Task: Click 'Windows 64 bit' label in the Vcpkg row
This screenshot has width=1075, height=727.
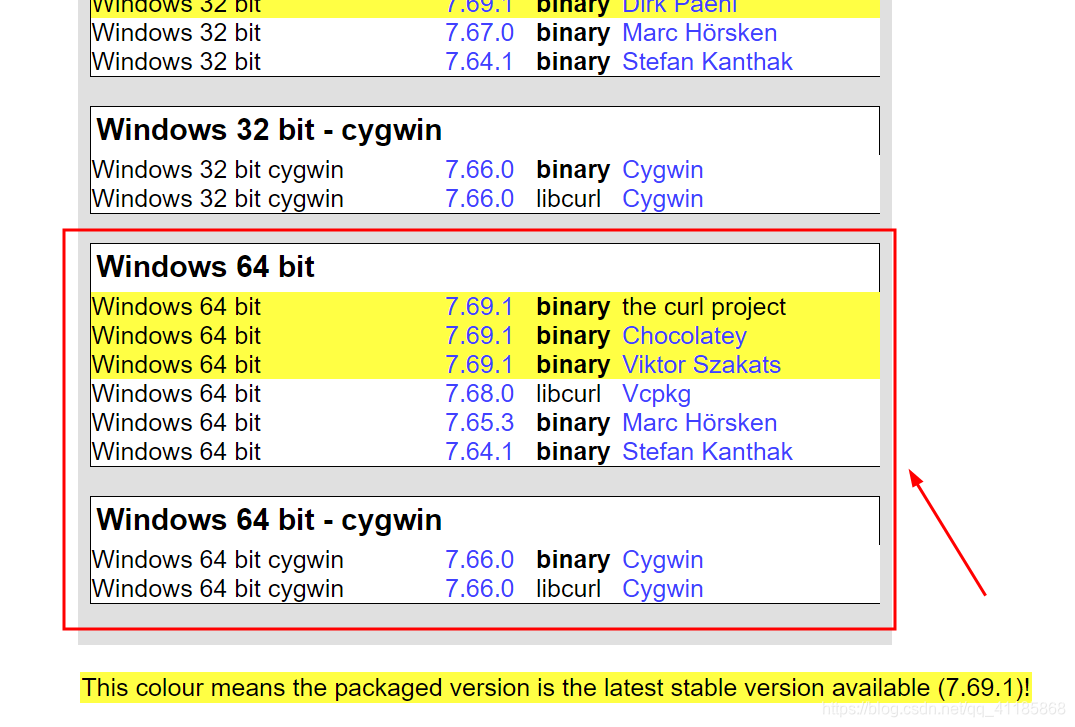Action: point(176,394)
